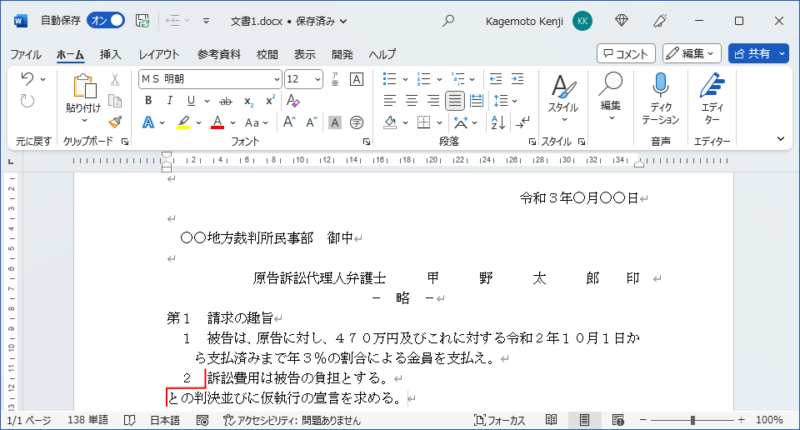Click the Dictation microphone icon

coord(661,84)
